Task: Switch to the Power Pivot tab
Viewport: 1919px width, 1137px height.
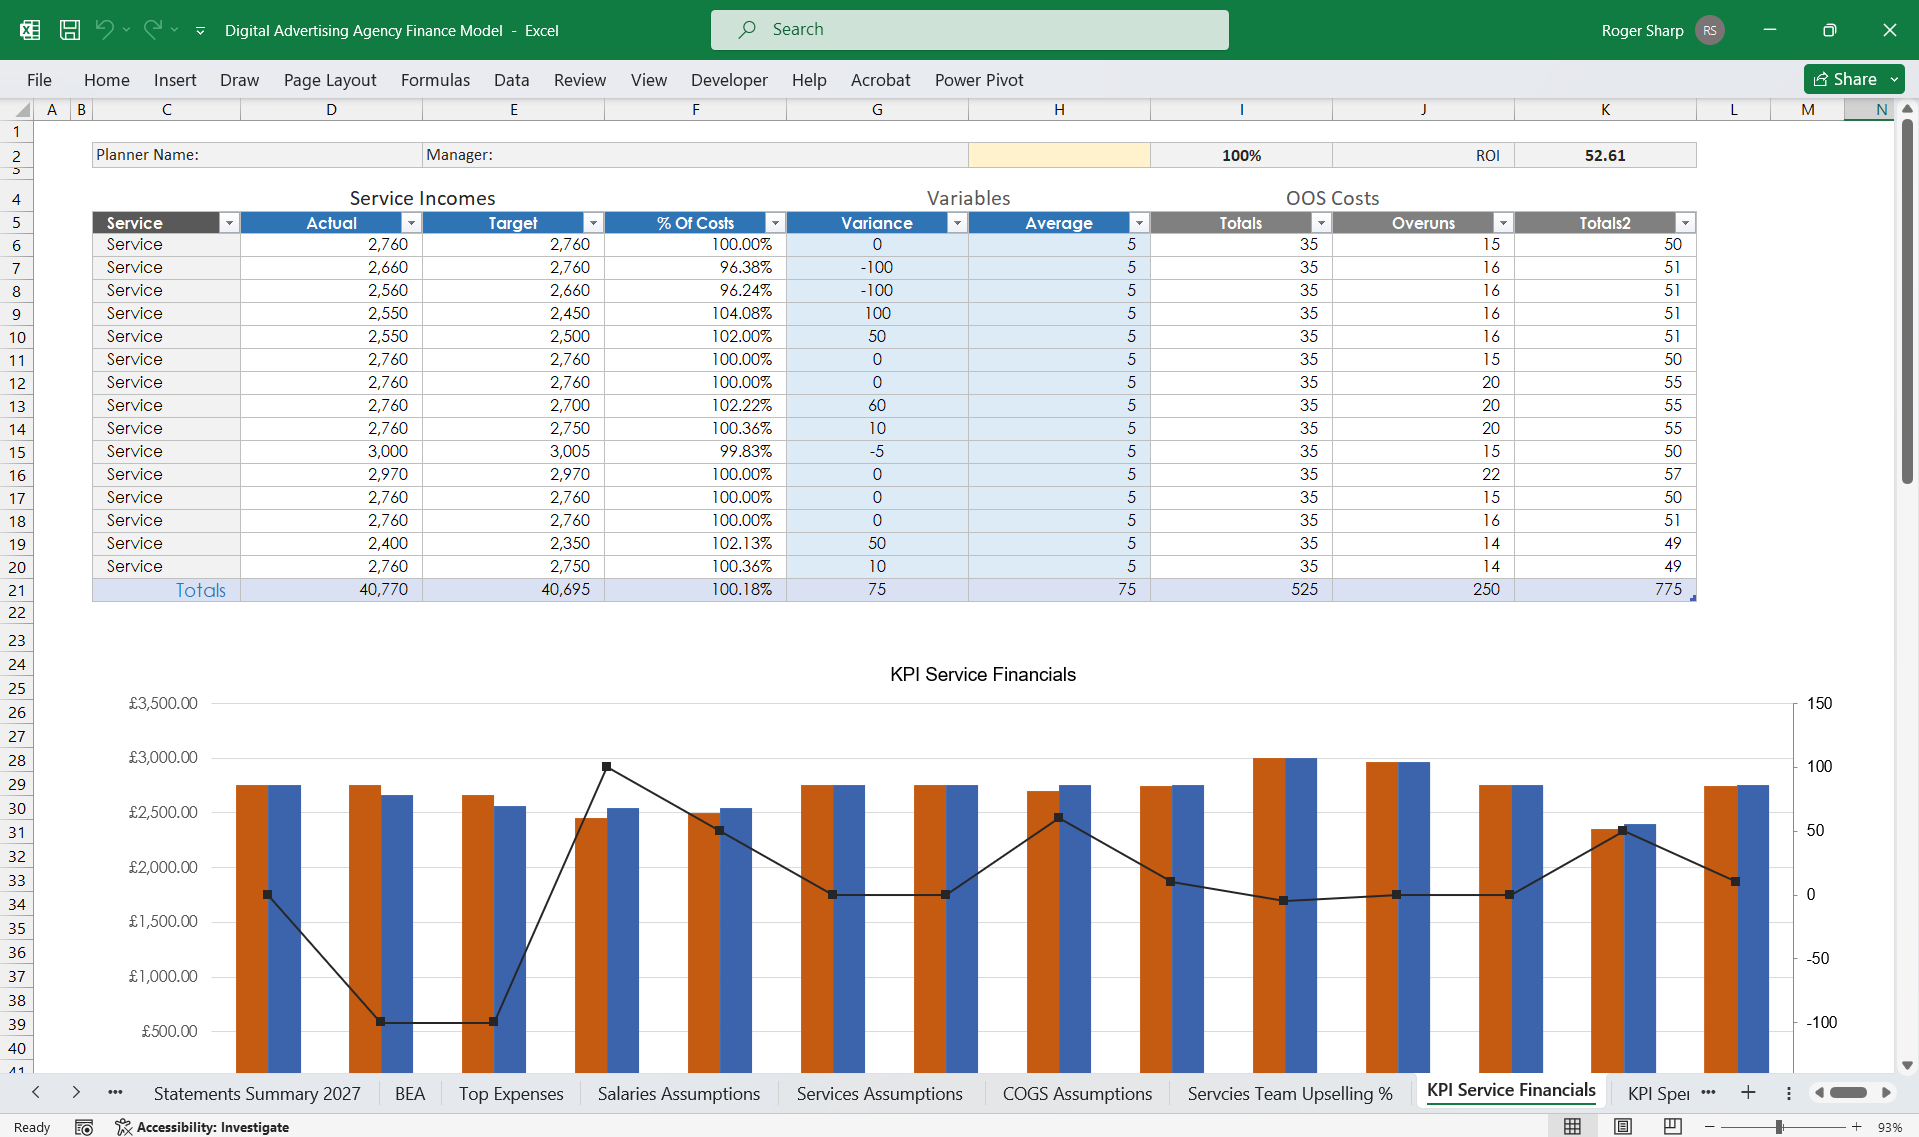Action: point(979,80)
